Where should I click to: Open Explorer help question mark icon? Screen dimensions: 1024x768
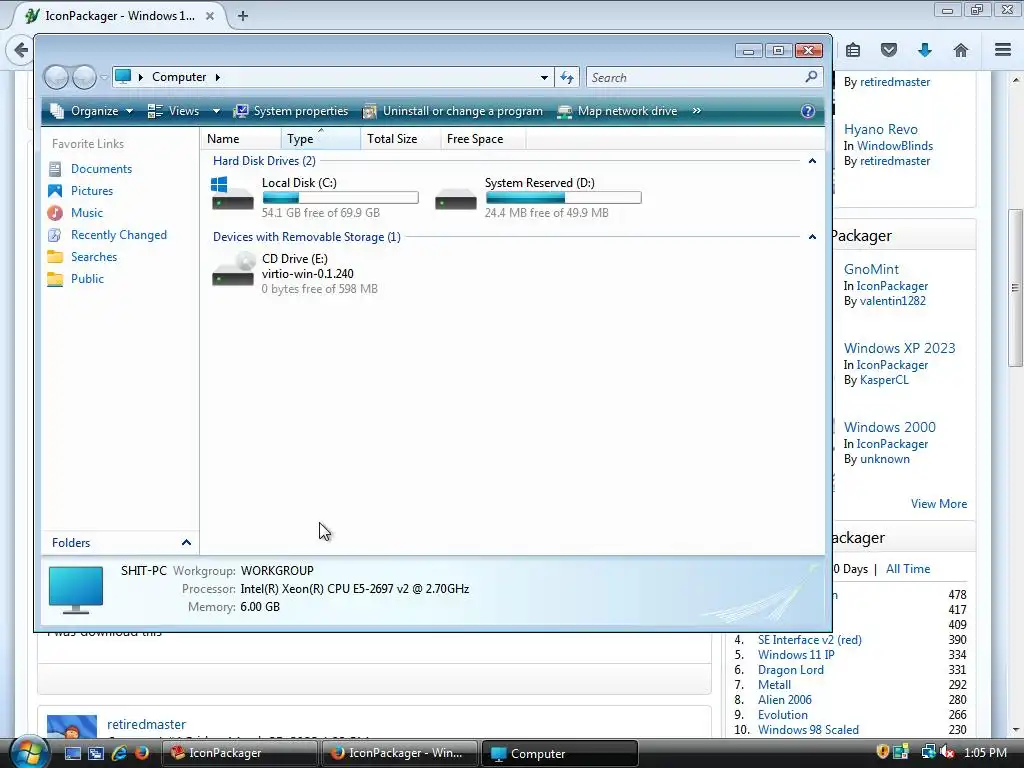coord(808,111)
